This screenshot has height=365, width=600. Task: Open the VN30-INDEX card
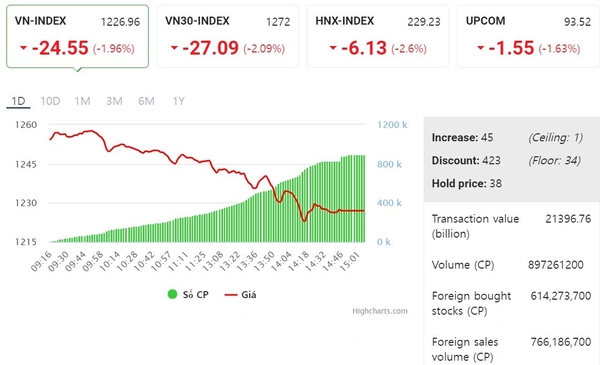pyautogui.click(x=228, y=37)
